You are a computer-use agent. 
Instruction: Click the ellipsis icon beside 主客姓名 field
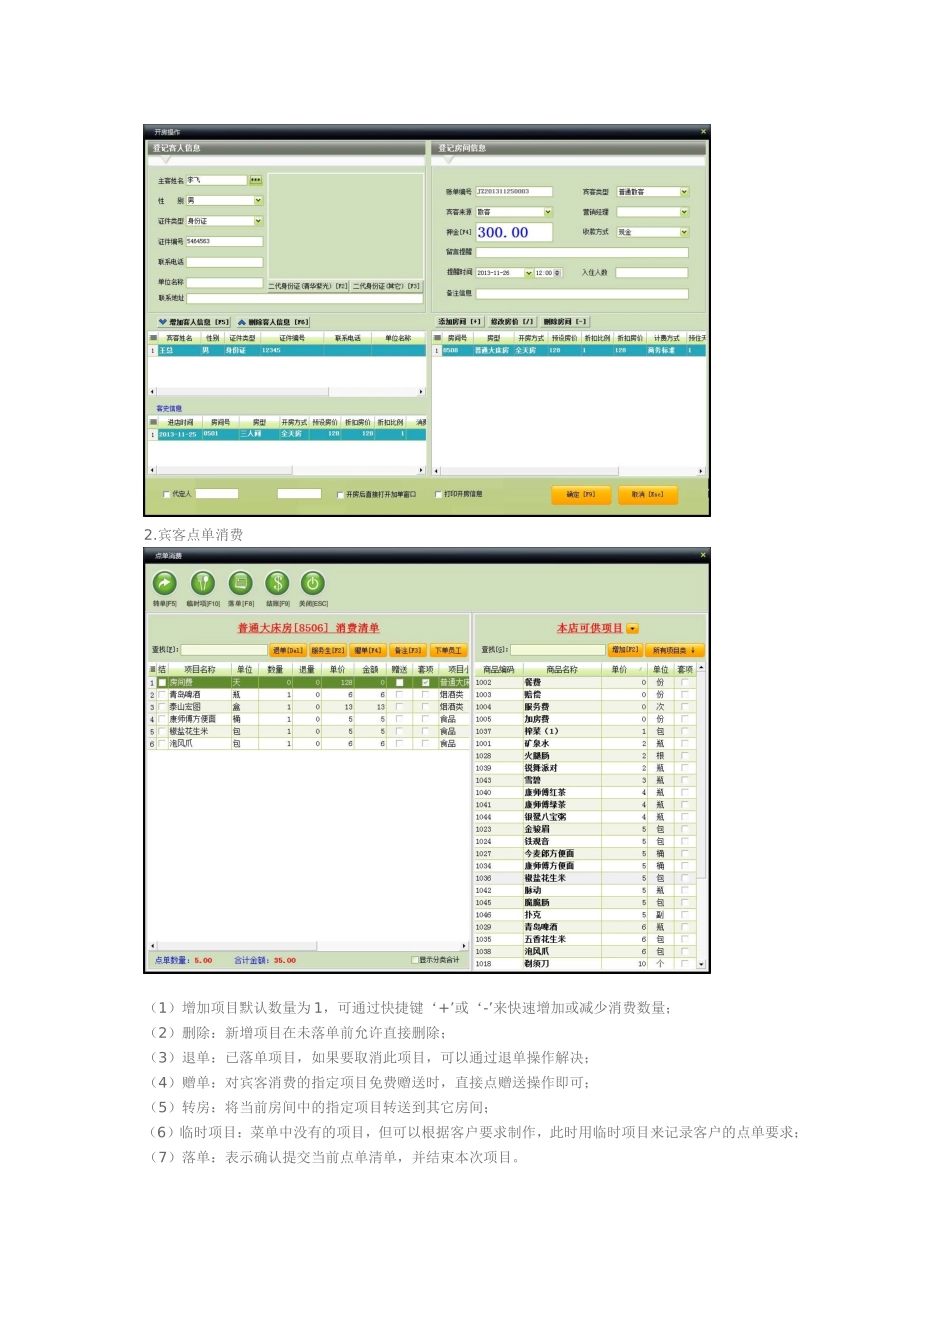pyautogui.click(x=256, y=180)
